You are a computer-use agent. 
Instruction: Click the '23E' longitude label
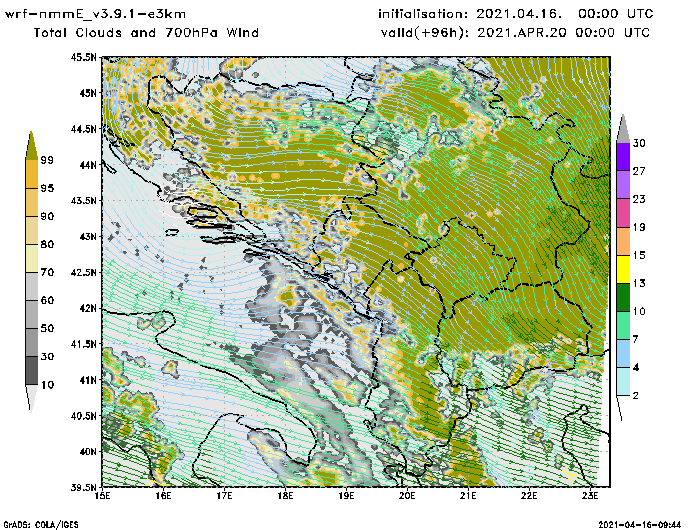pyautogui.click(x=590, y=496)
